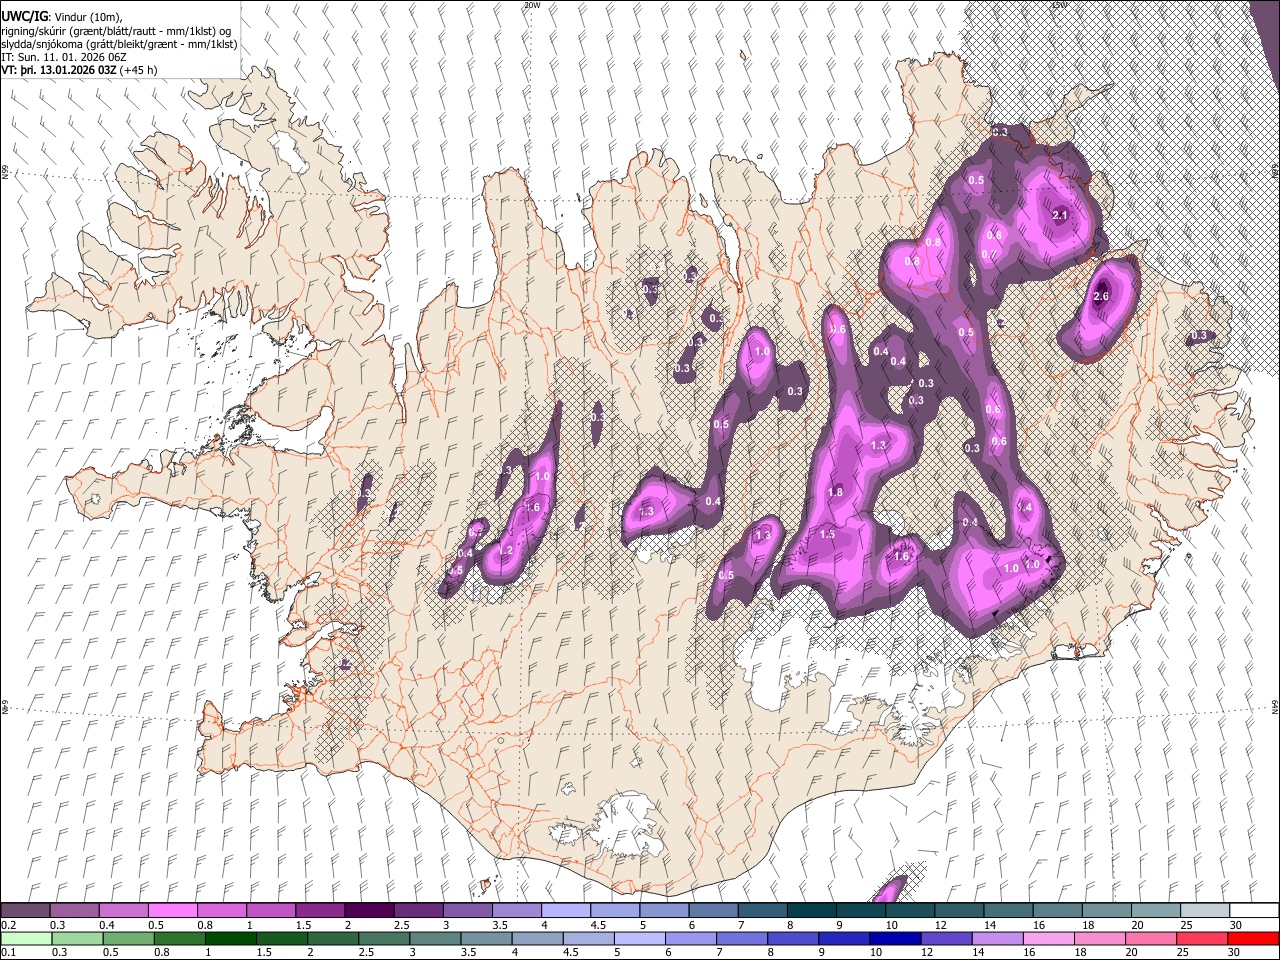Viewport: 1280px width, 960px height.
Task: Click the upper scale swatch between 1 and 1.5
Action: pyautogui.click(x=271, y=911)
